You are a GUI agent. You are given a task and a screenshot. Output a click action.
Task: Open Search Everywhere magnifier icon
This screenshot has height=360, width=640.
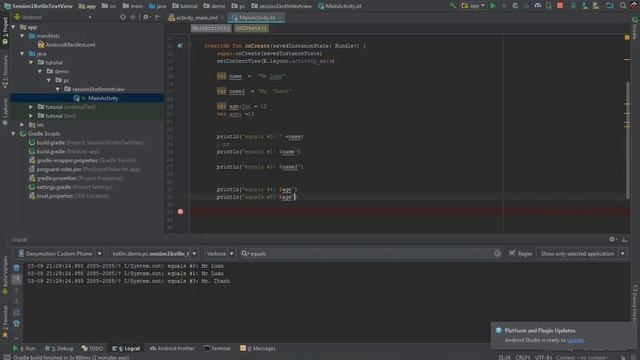pyautogui.click(x=623, y=6)
